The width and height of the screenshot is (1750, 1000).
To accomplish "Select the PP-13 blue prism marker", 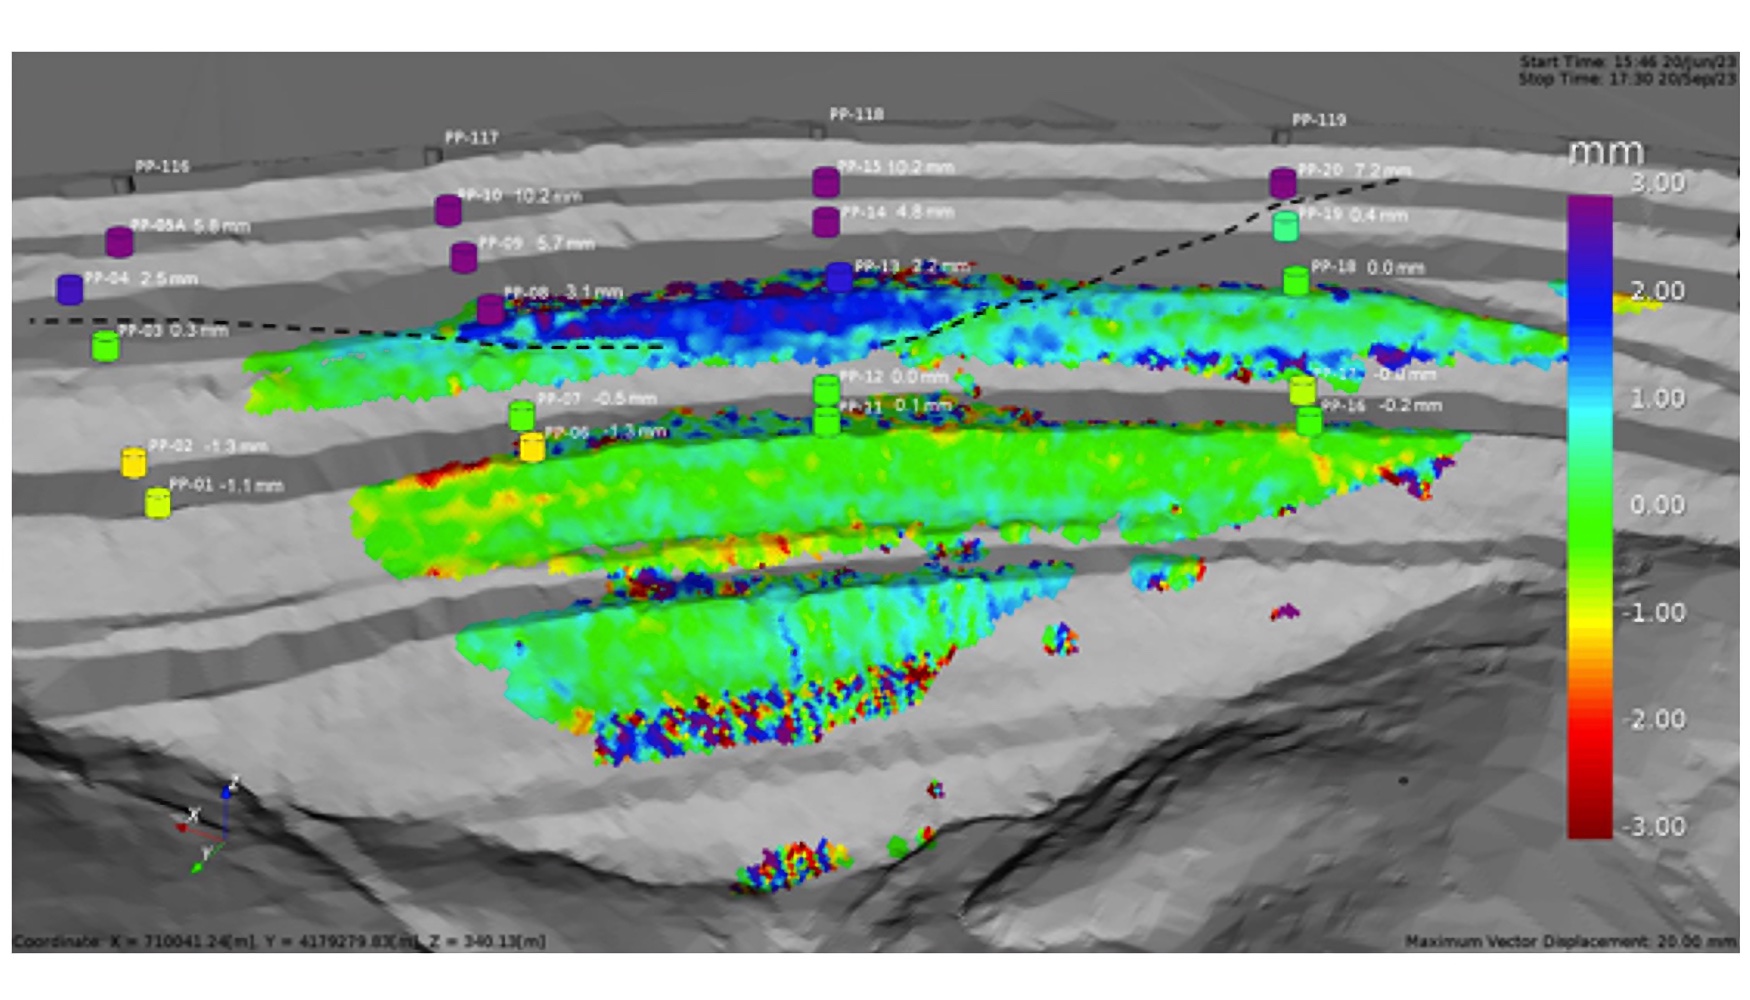I will click(839, 277).
